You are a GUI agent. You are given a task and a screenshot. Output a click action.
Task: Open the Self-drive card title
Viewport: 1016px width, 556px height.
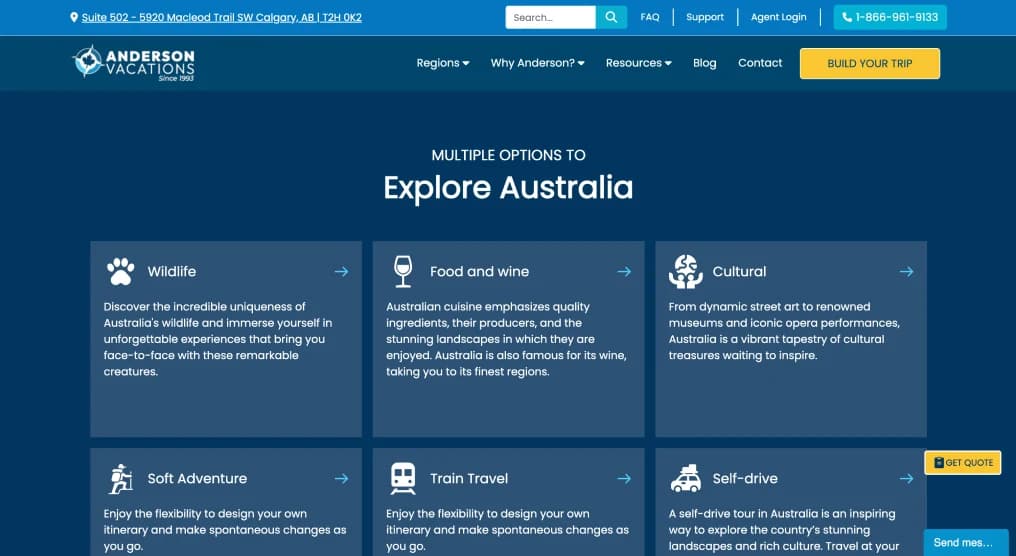pos(745,479)
